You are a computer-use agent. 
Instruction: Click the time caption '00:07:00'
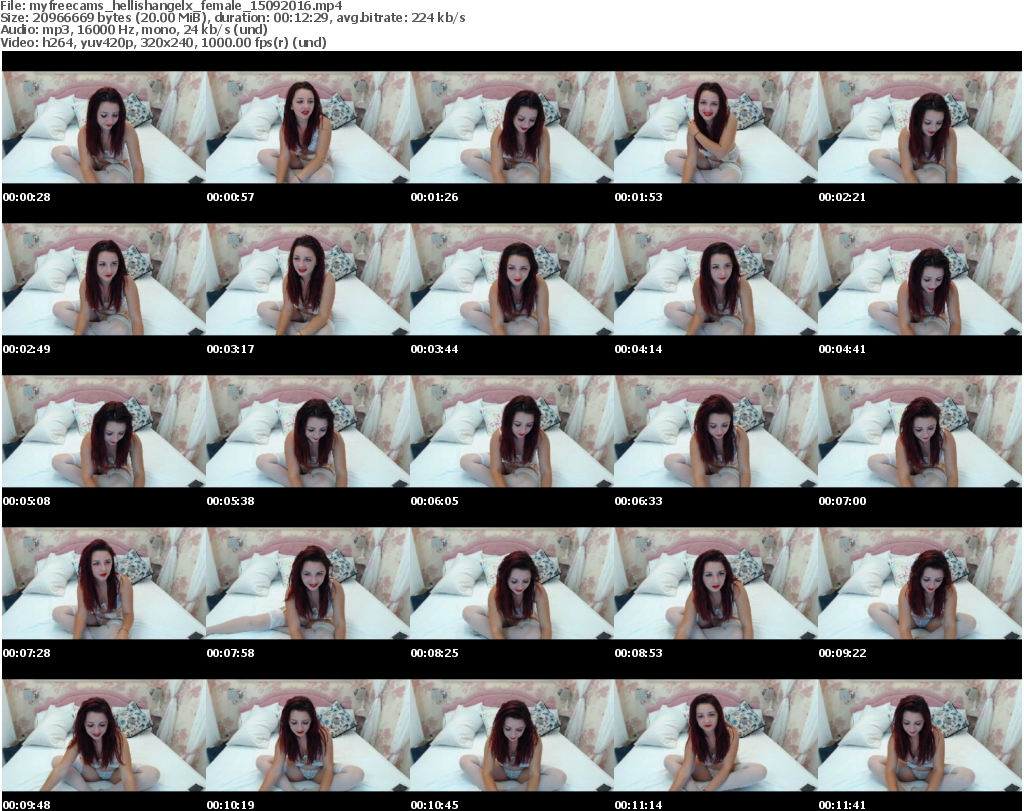842,501
